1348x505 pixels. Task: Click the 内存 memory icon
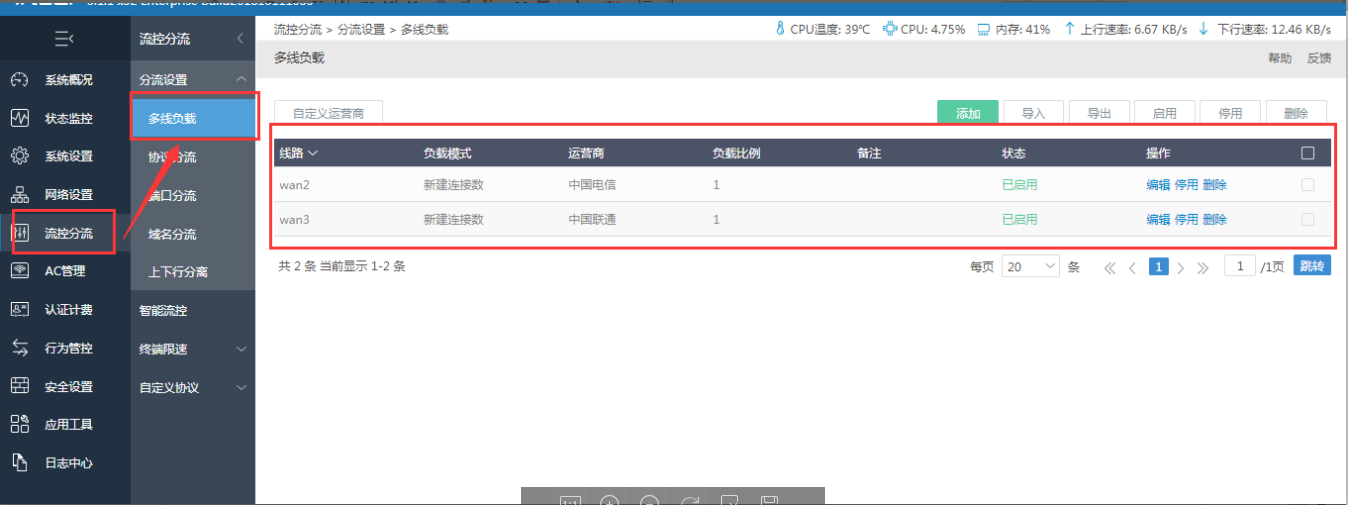click(x=983, y=29)
